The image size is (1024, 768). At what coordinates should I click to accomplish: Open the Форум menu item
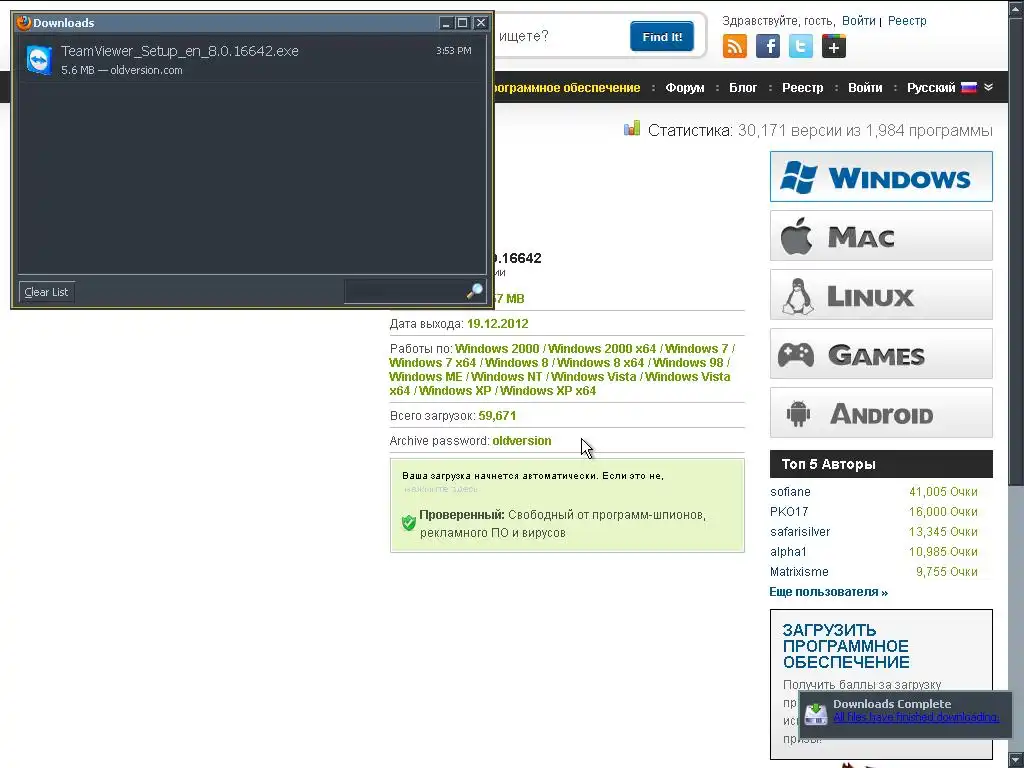(684, 88)
